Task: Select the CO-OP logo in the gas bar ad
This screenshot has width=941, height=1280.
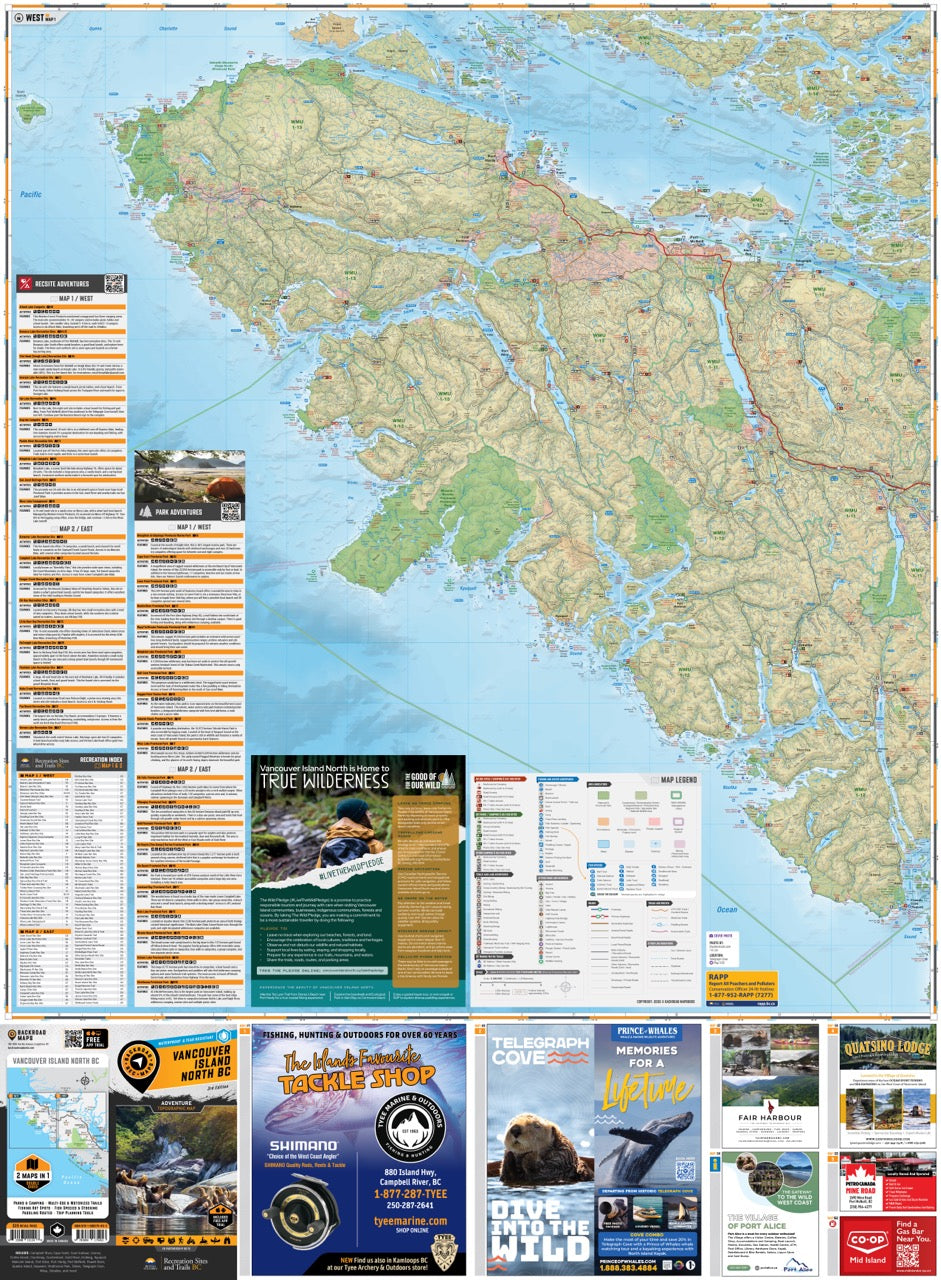Action: 866,1239
